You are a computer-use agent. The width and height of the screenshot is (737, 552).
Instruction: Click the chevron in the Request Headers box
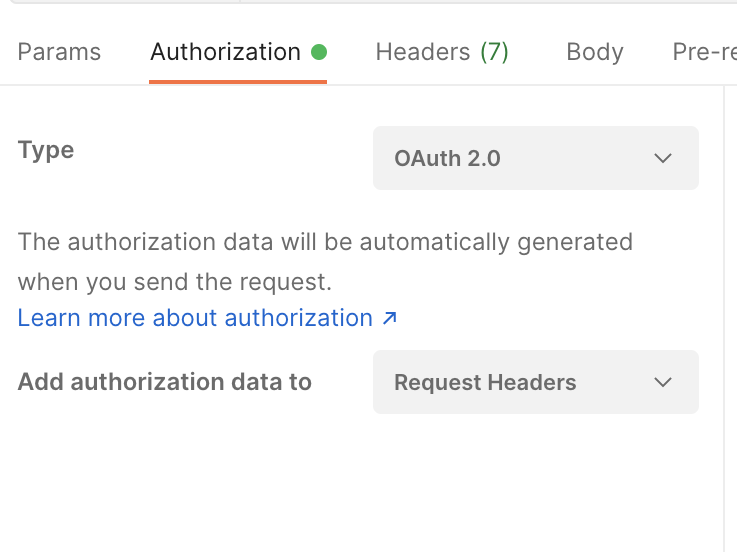[662, 382]
